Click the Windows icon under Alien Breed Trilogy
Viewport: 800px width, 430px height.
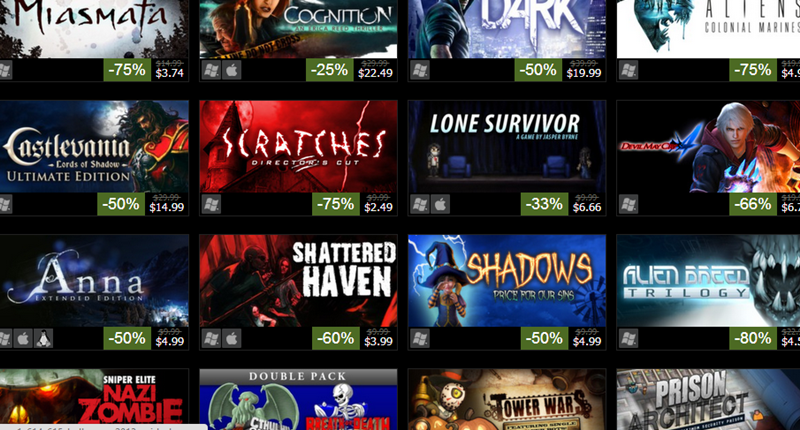click(x=629, y=339)
